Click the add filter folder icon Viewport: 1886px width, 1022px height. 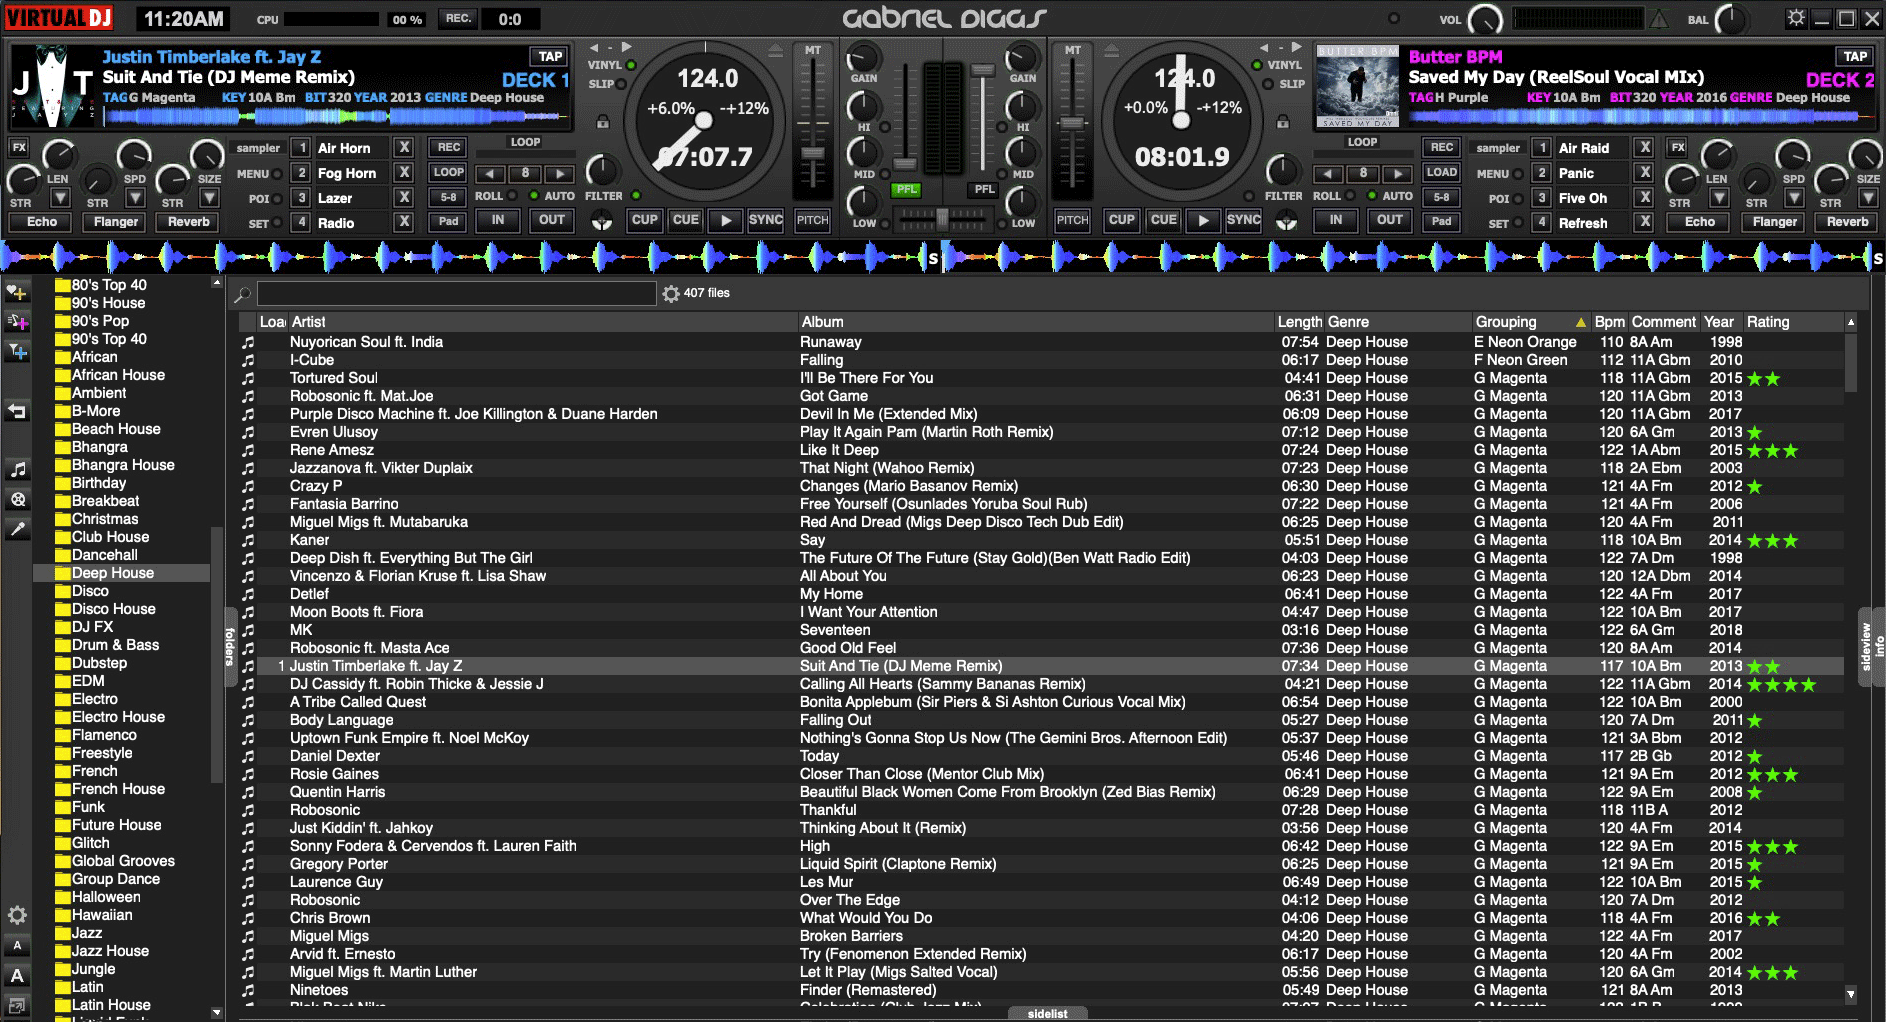[x=17, y=351]
